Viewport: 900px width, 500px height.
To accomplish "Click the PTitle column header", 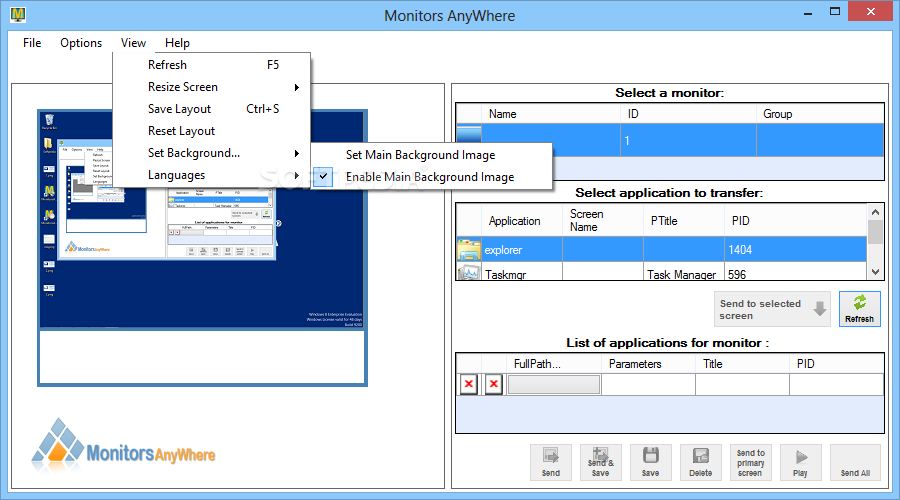I will (684, 220).
